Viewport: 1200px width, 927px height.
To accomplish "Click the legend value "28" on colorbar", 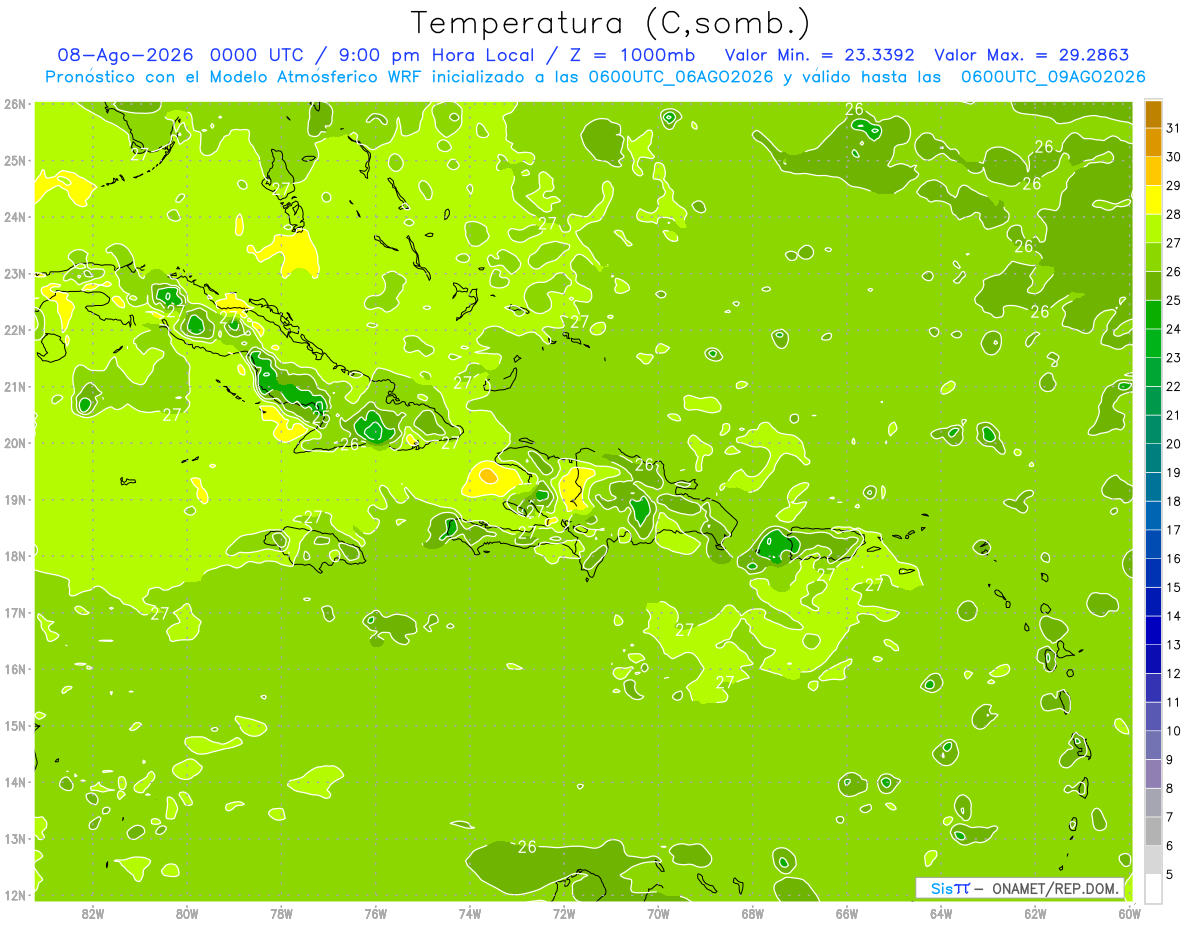I will (x=1174, y=214).
